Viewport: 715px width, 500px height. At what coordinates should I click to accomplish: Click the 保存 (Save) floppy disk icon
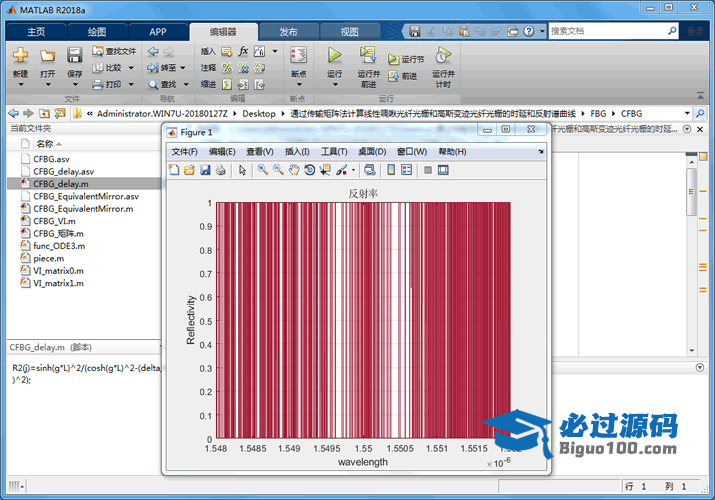point(74,55)
